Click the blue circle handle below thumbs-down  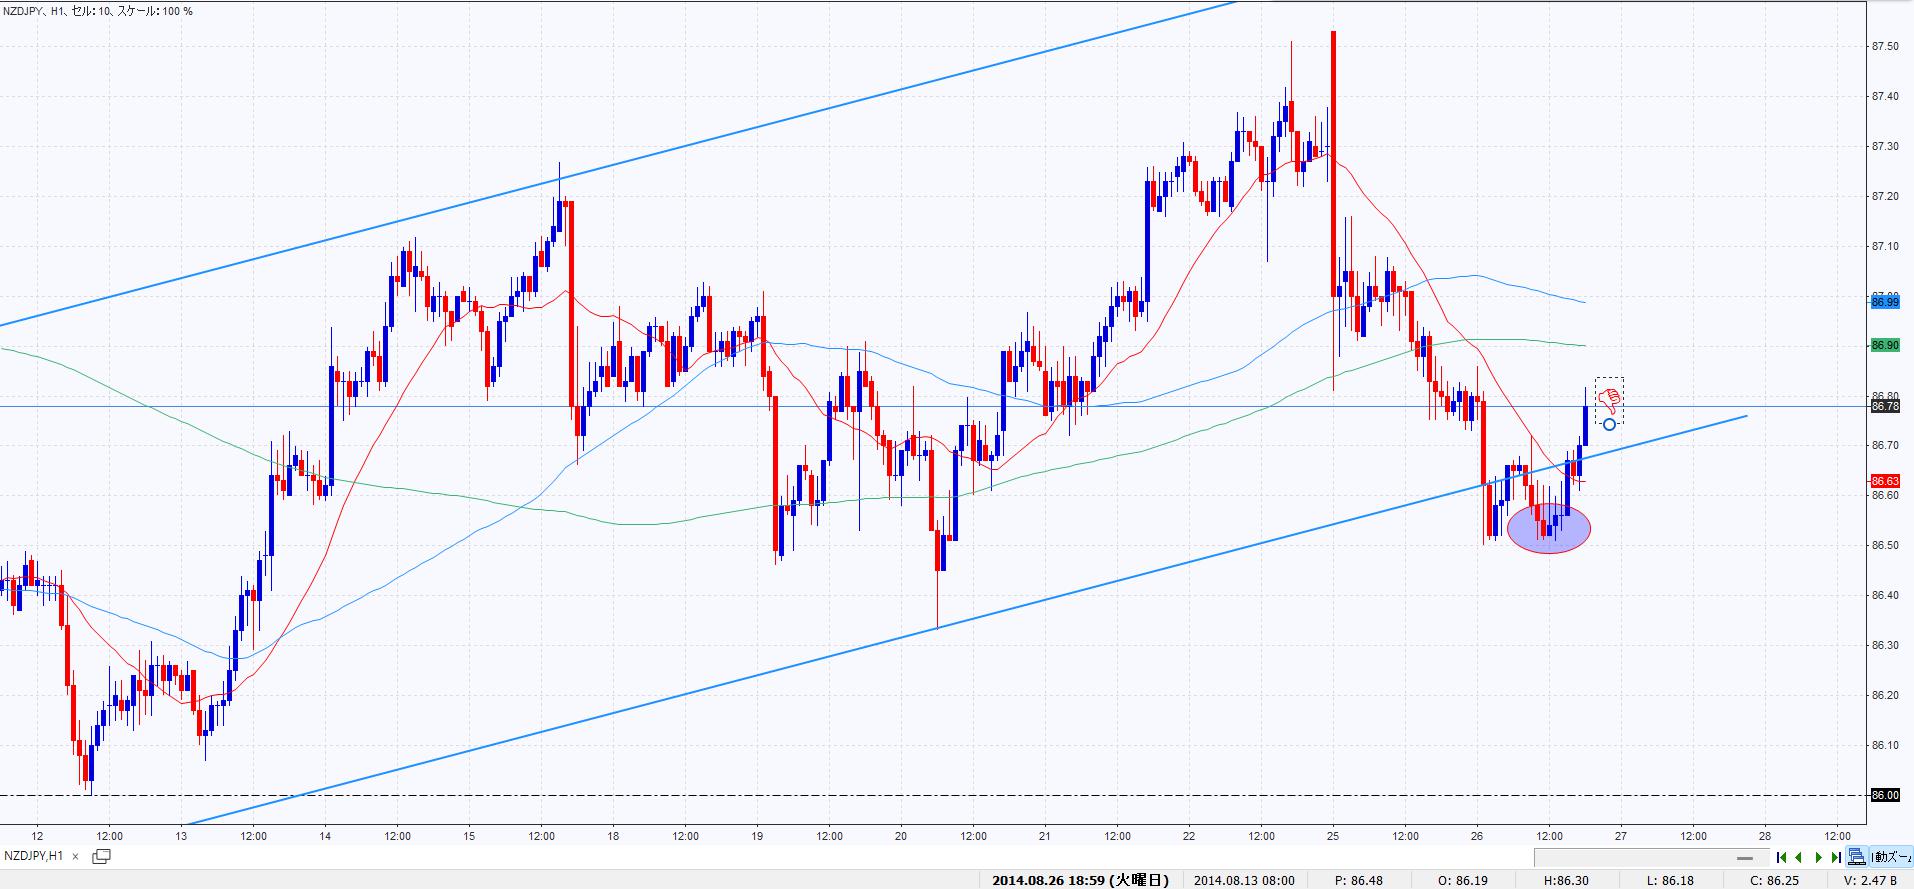tap(1608, 425)
